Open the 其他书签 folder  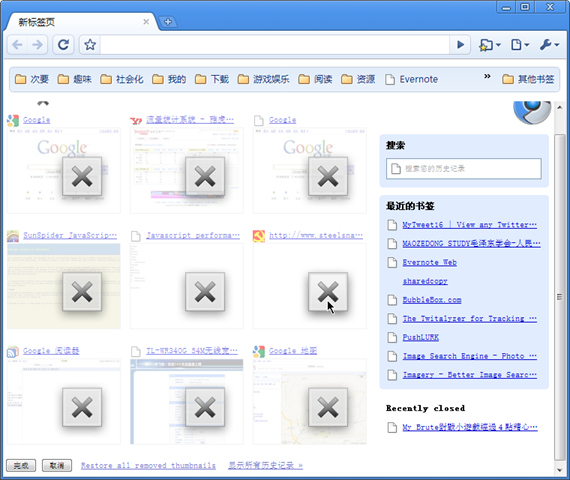tap(528, 79)
